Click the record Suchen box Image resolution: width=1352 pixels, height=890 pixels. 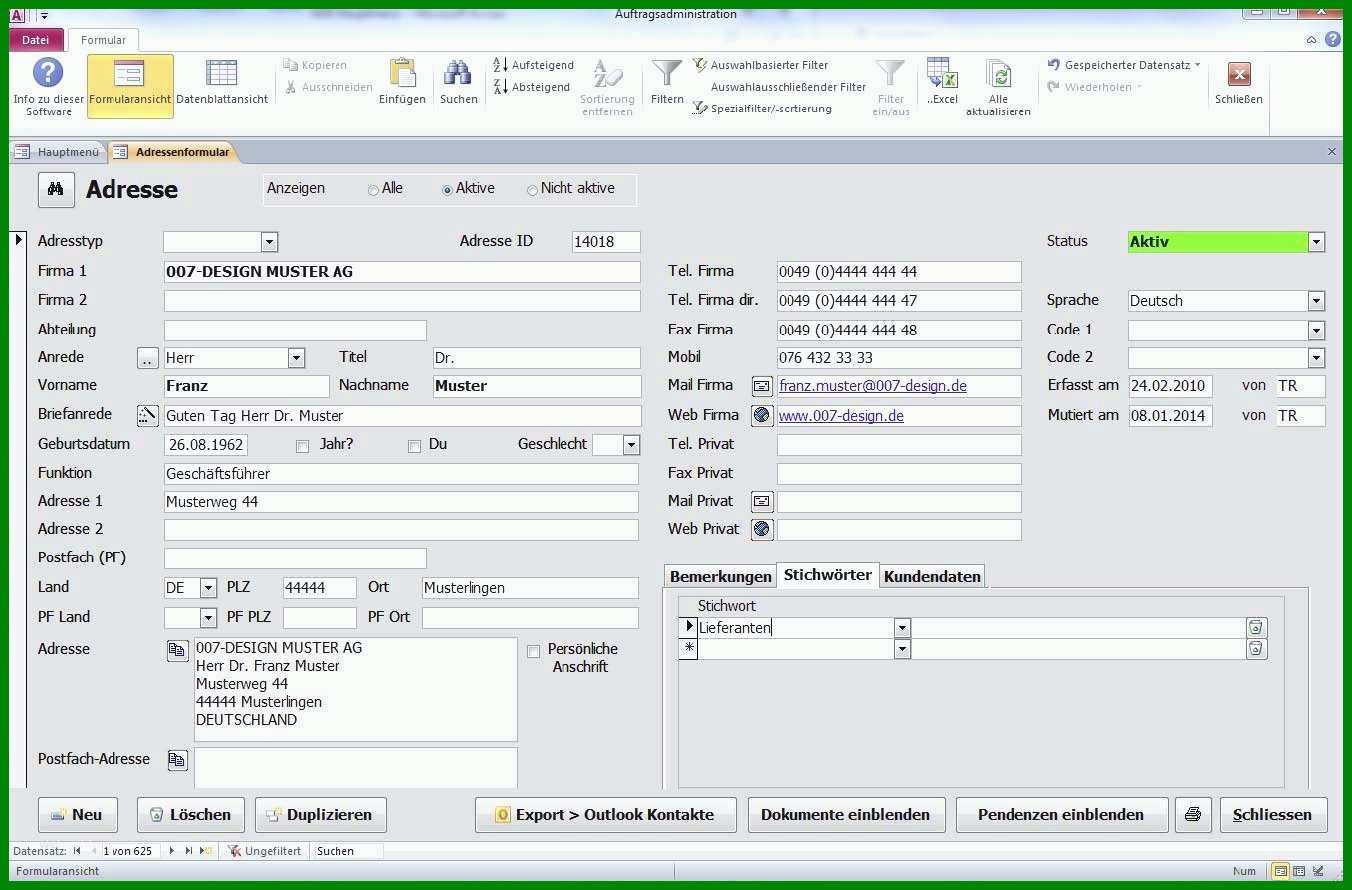click(x=348, y=851)
